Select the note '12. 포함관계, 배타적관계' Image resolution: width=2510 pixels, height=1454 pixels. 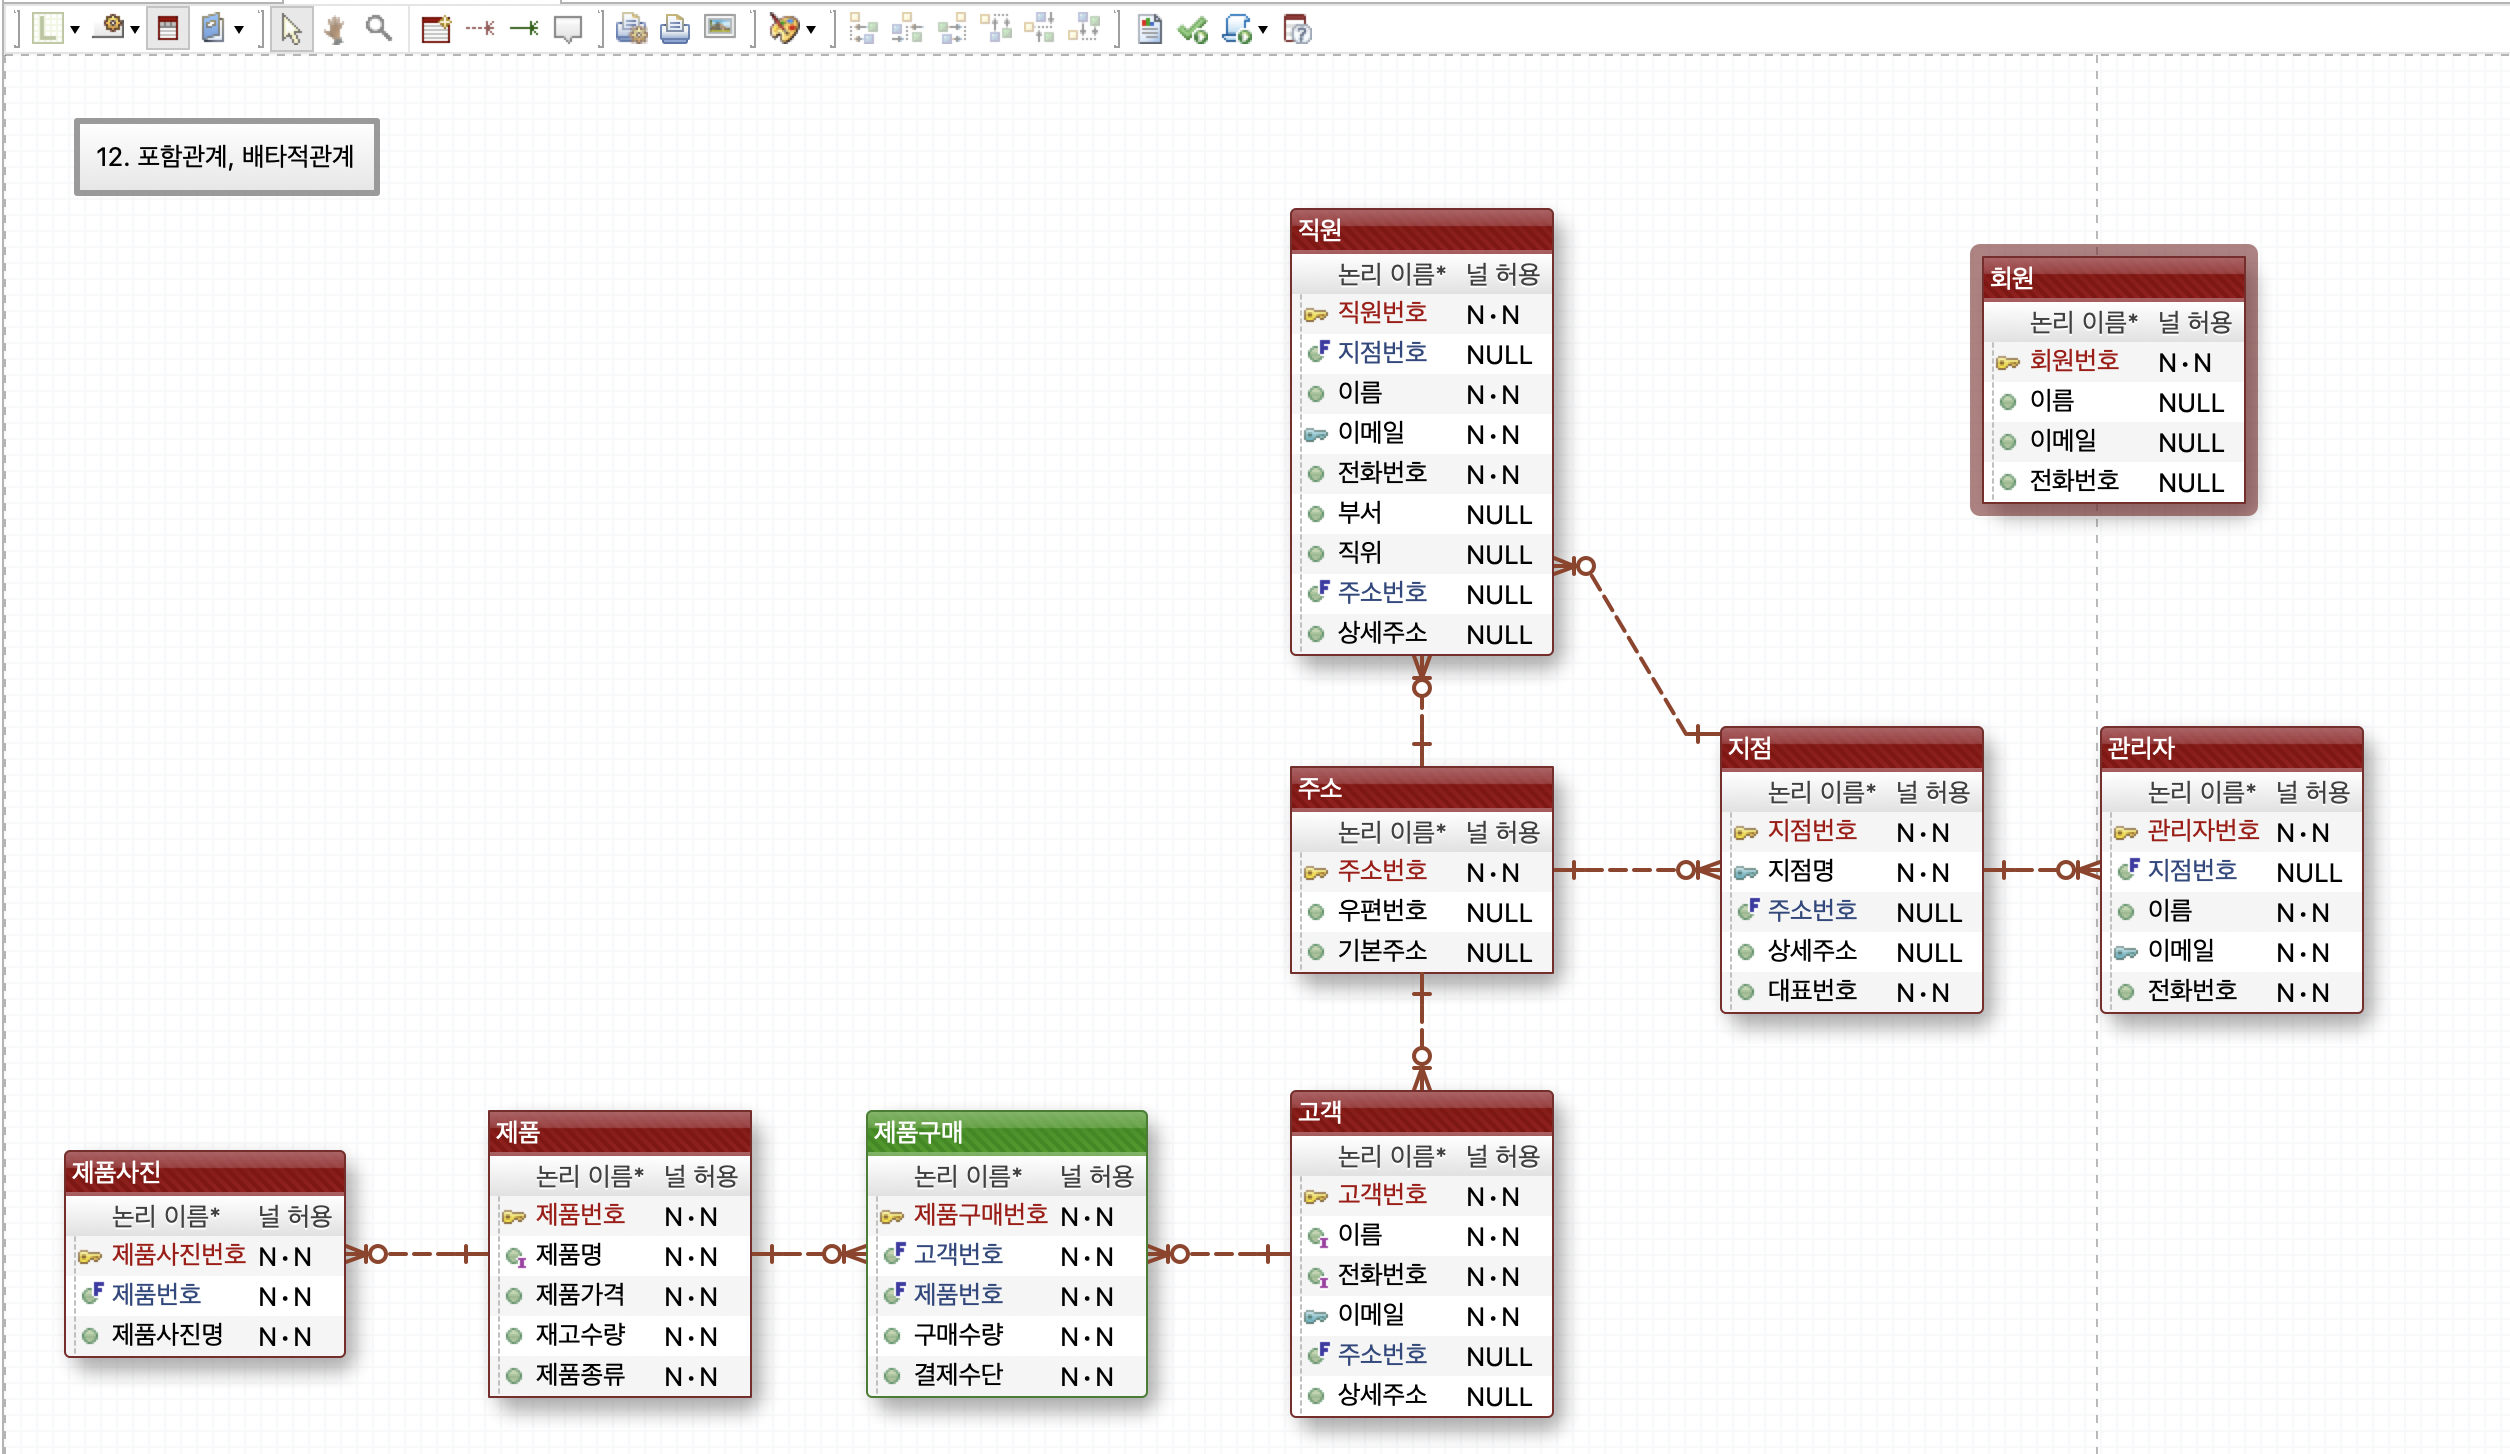(226, 157)
